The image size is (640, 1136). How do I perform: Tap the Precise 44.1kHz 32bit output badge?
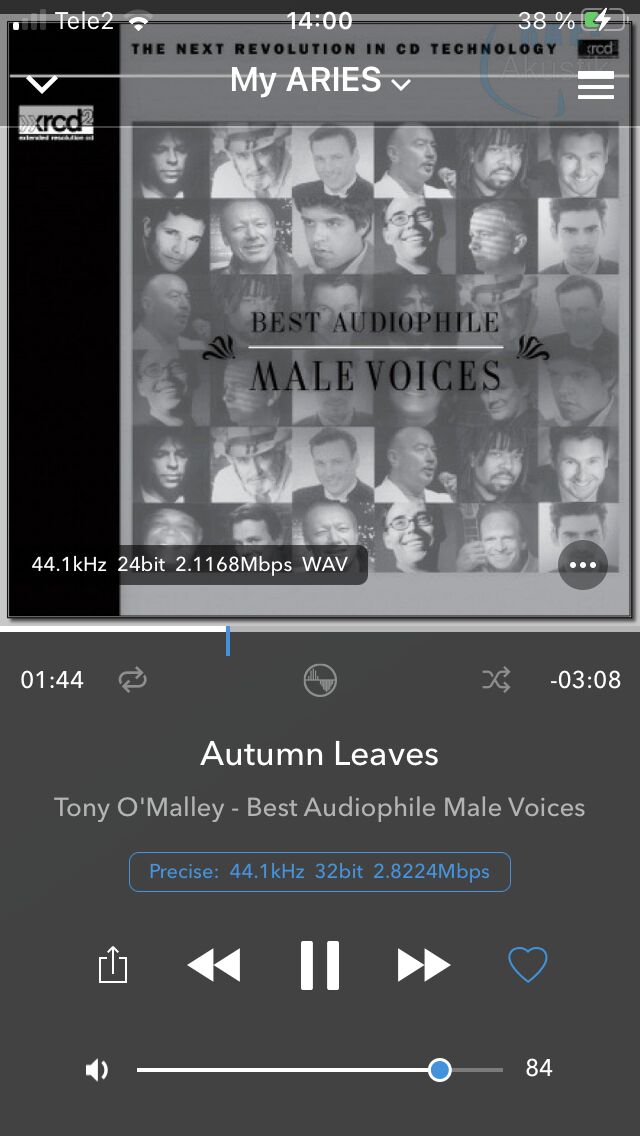tap(320, 872)
